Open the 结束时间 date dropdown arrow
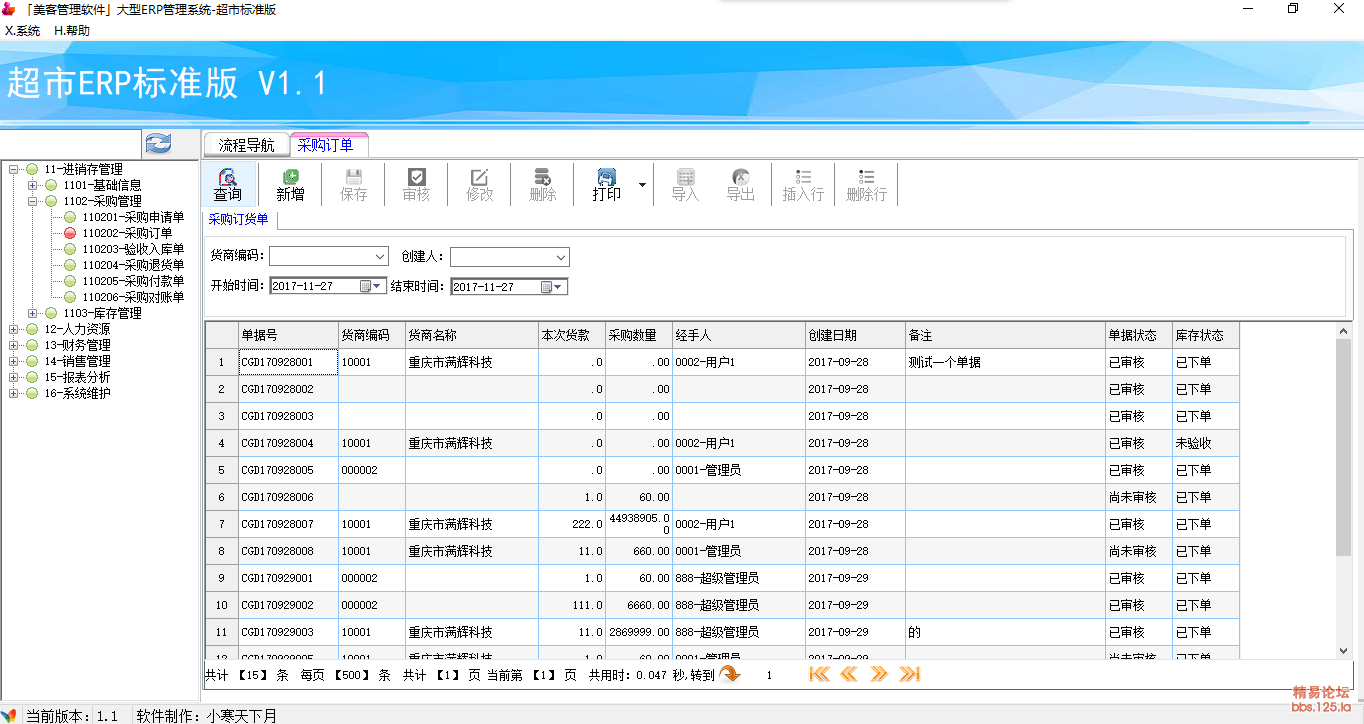The width and height of the screenshot is (1364, 724). pos(558,287)
